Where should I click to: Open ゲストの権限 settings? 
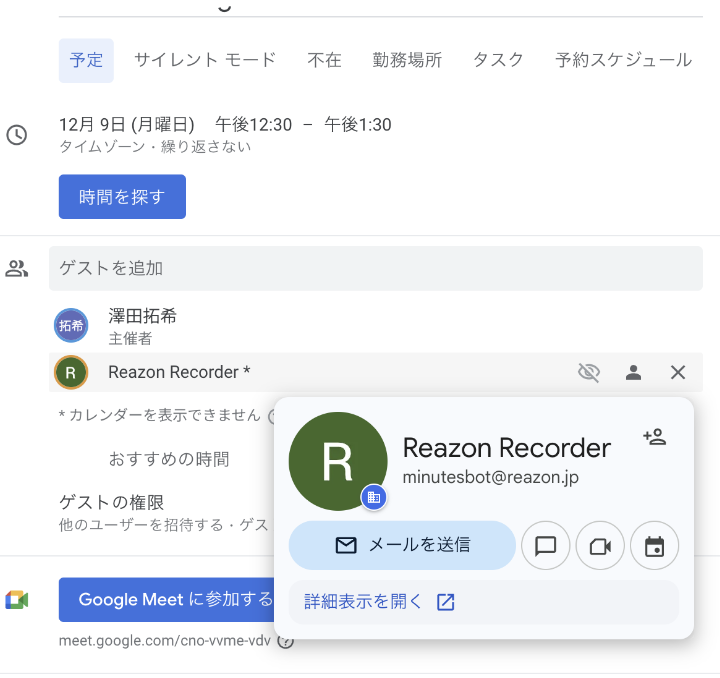point(112,502)
